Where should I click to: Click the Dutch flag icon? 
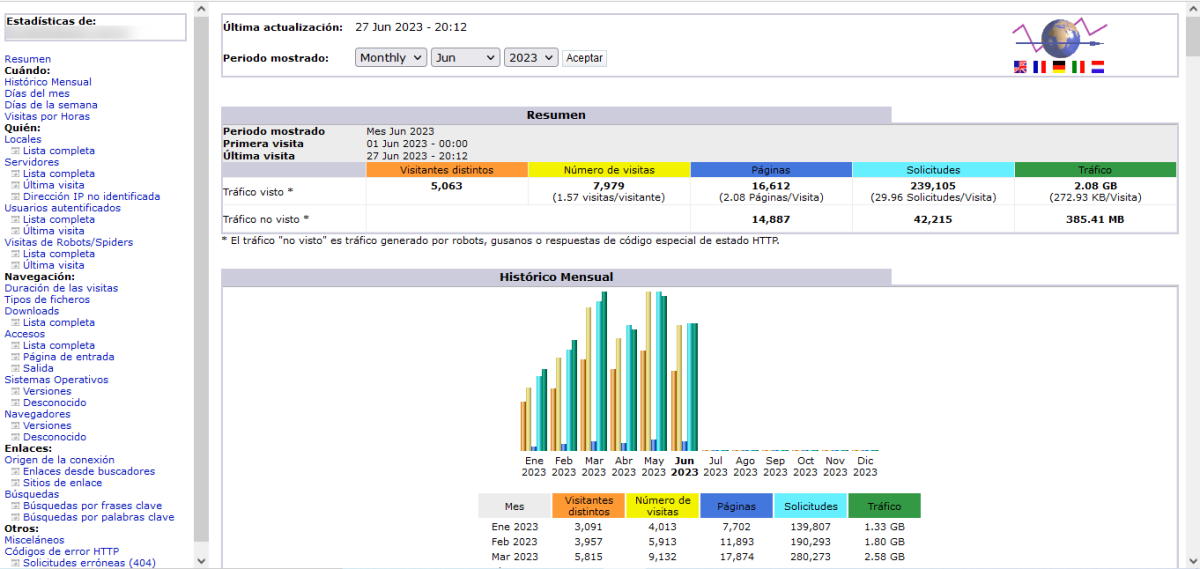tap(1097, 67)
